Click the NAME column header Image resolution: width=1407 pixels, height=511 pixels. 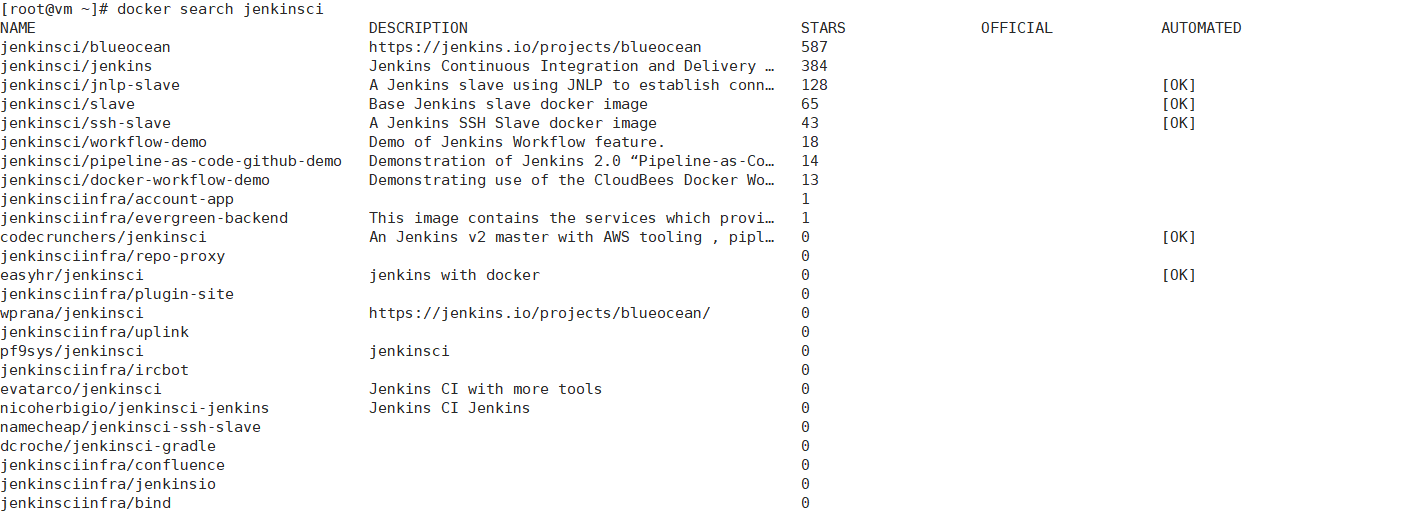(18, 28)
